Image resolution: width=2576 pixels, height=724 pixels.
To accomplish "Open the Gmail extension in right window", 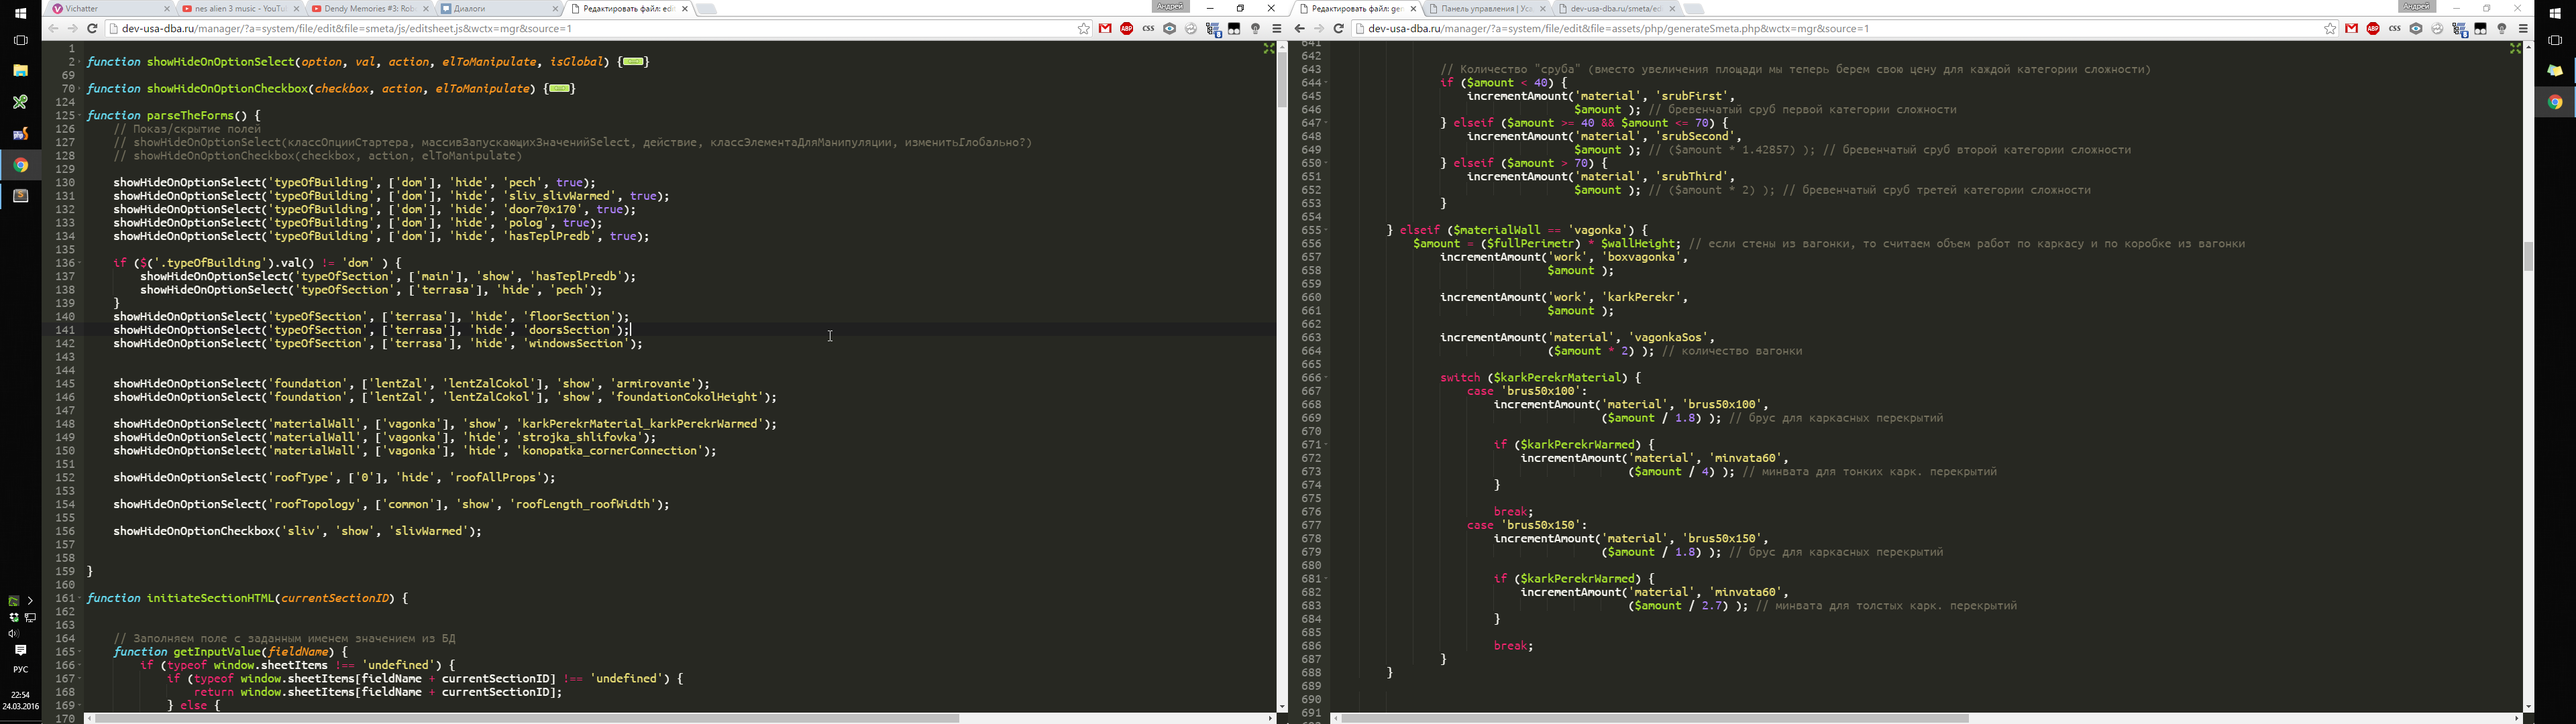I will (2352, 29).
